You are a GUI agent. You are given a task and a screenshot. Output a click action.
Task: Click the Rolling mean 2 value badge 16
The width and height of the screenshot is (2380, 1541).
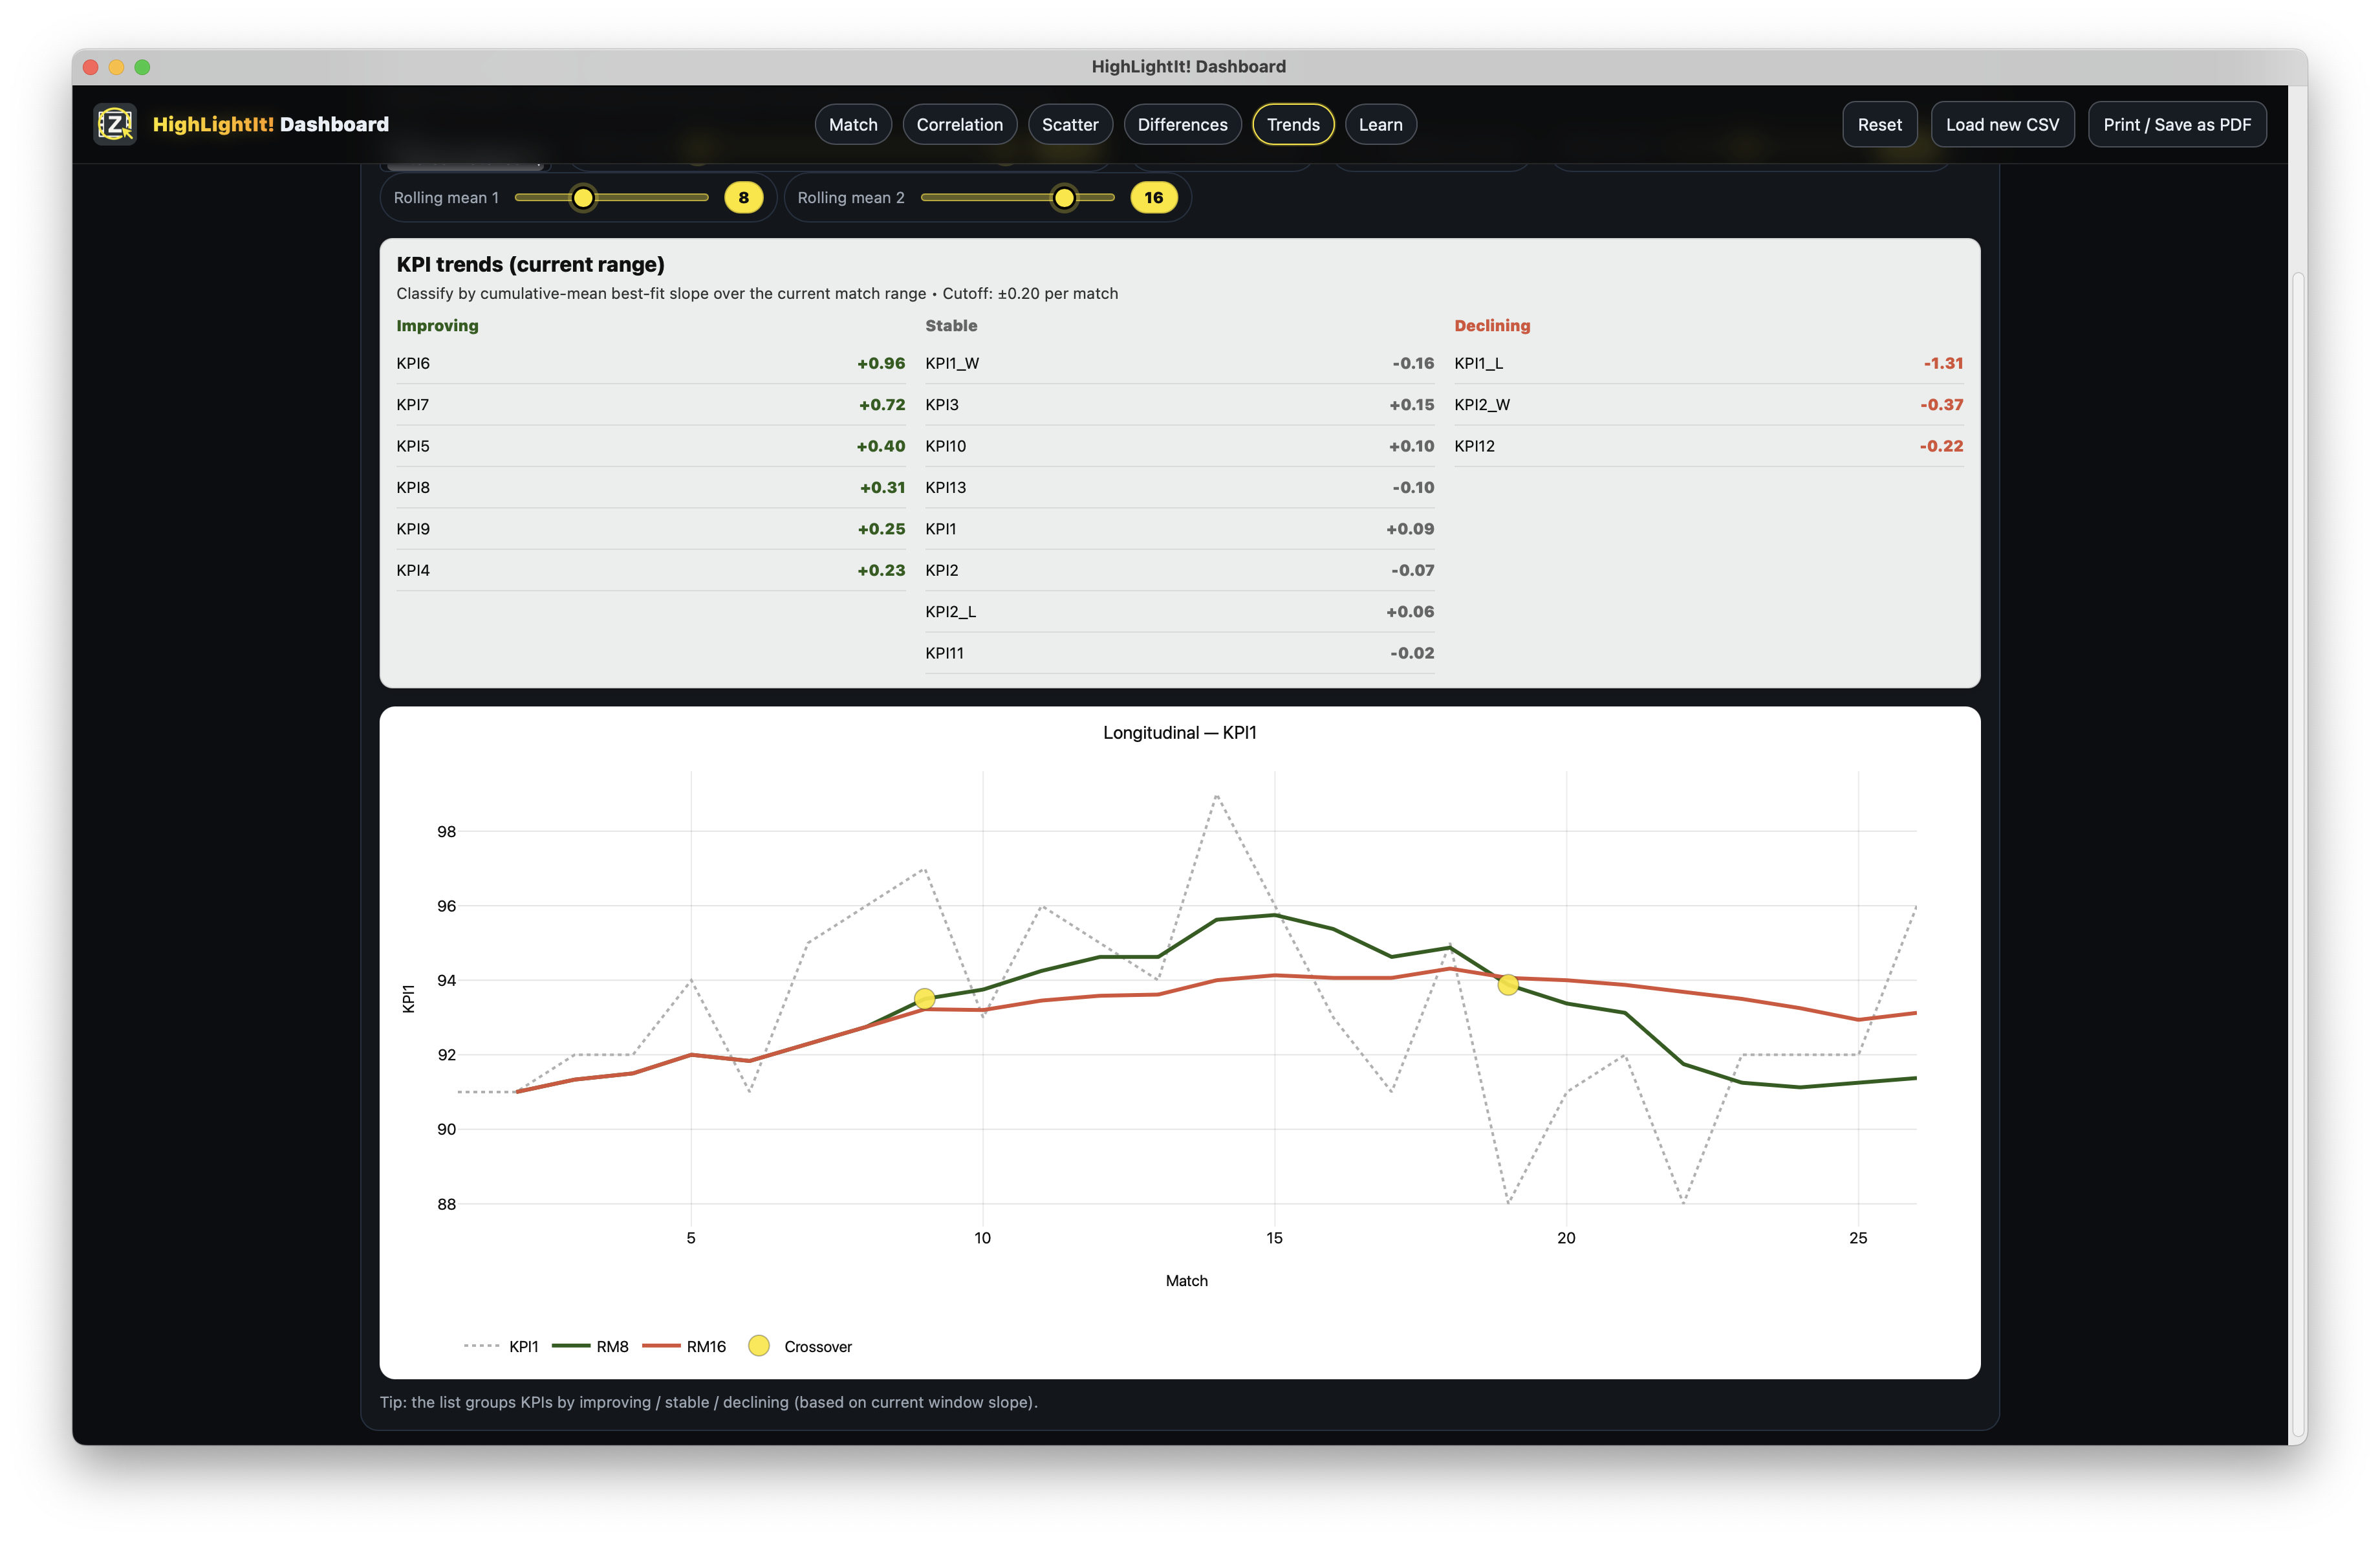[1153, 197]
